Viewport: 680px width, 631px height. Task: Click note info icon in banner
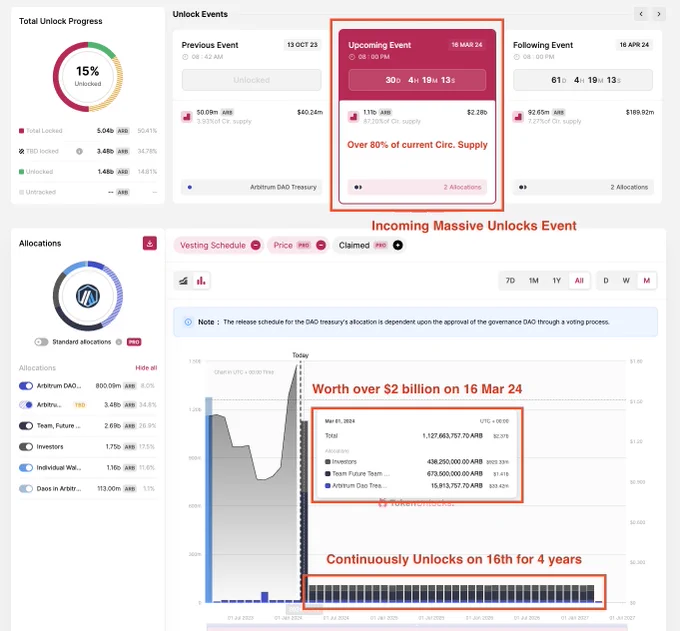[188, 322]
